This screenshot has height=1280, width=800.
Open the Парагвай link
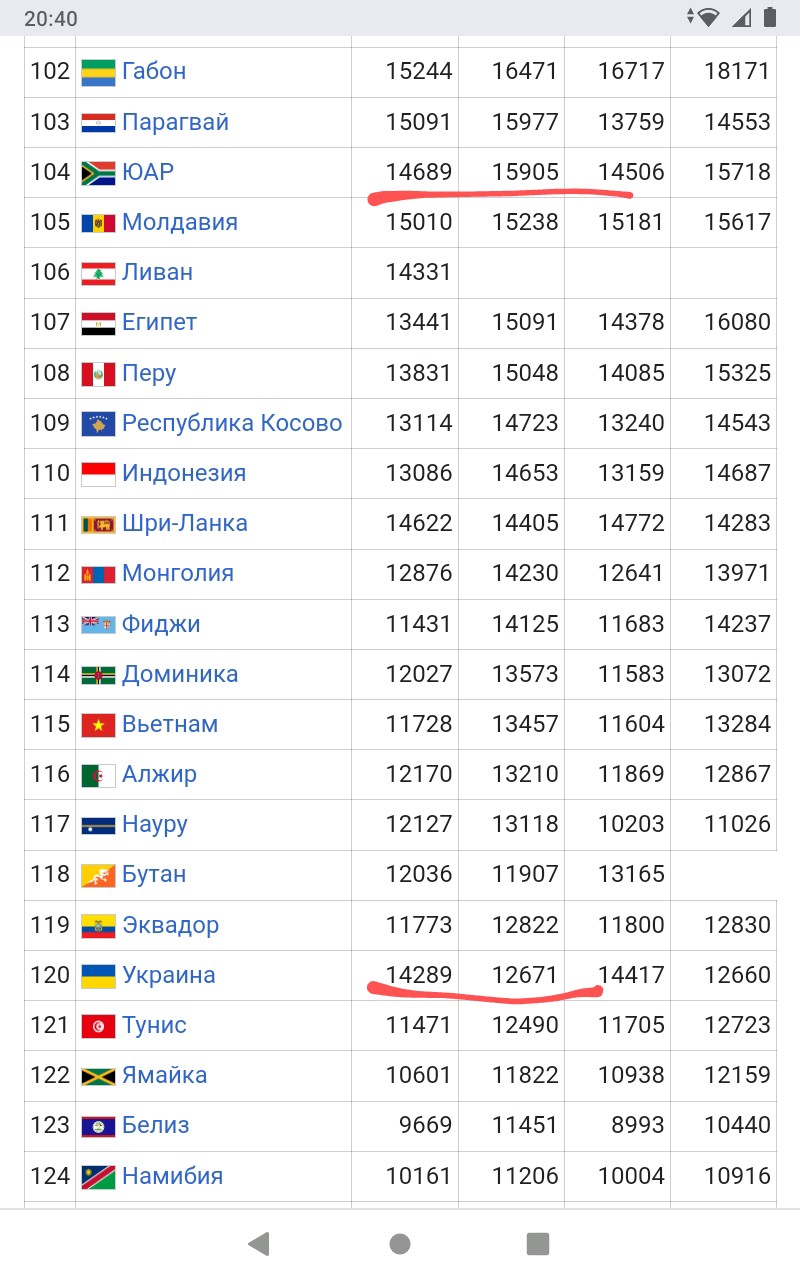tap(175, 122)
